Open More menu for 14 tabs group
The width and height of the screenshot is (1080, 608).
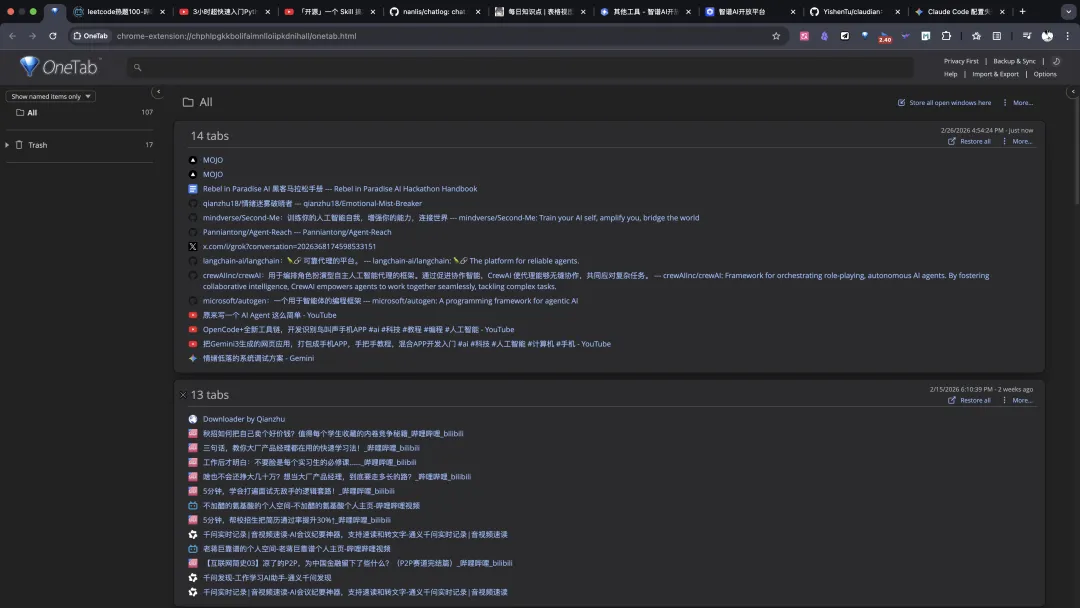(x=1018, y=141)
